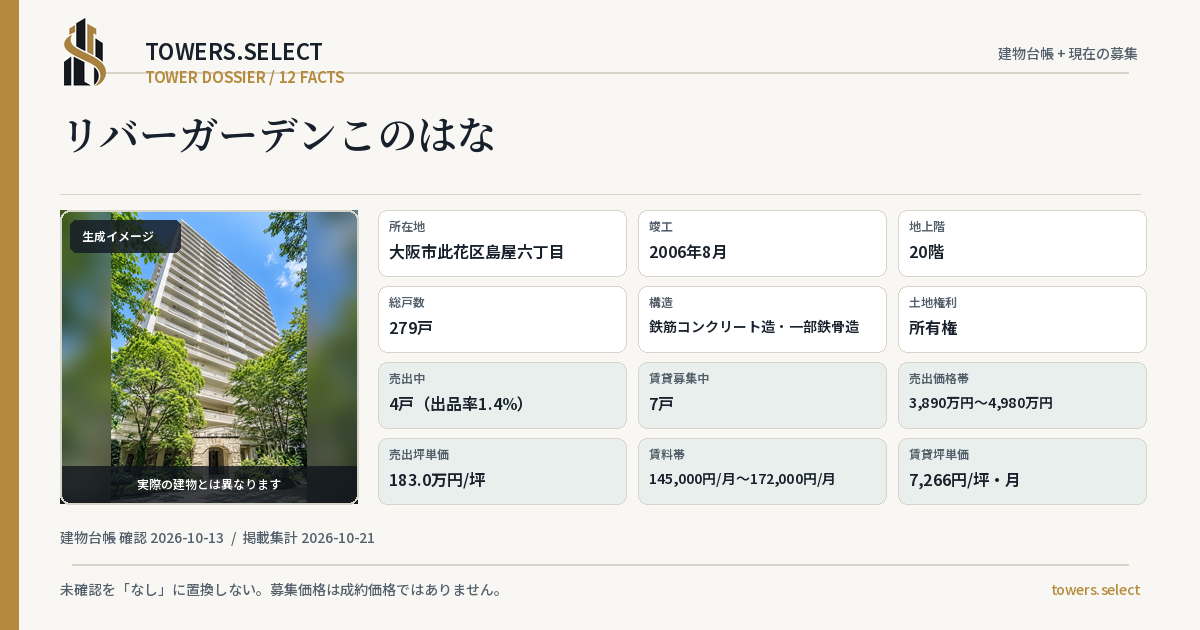Click the 売出中 label
Image resolution: width=1200 pixels, height=630 pixels.
click(407, 378)
